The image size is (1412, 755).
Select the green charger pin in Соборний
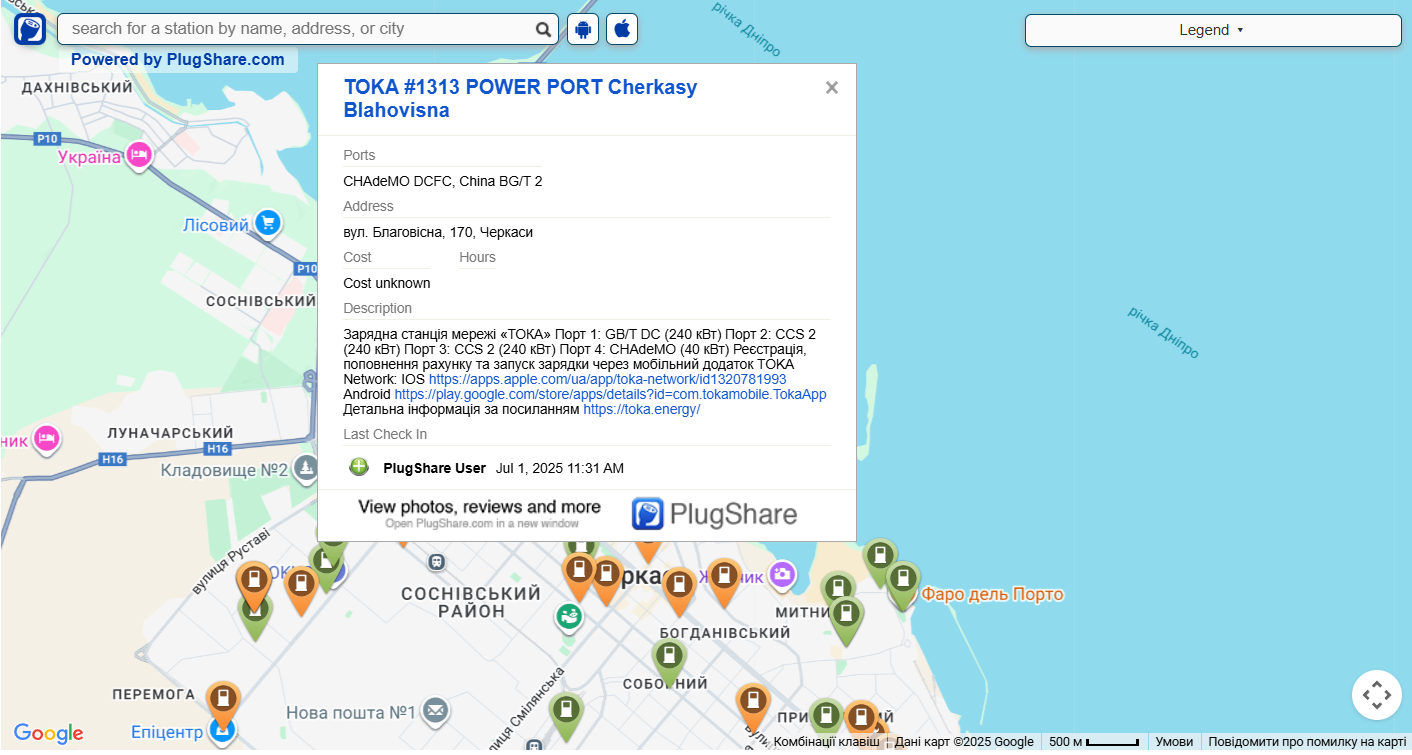tap(669, 659)
